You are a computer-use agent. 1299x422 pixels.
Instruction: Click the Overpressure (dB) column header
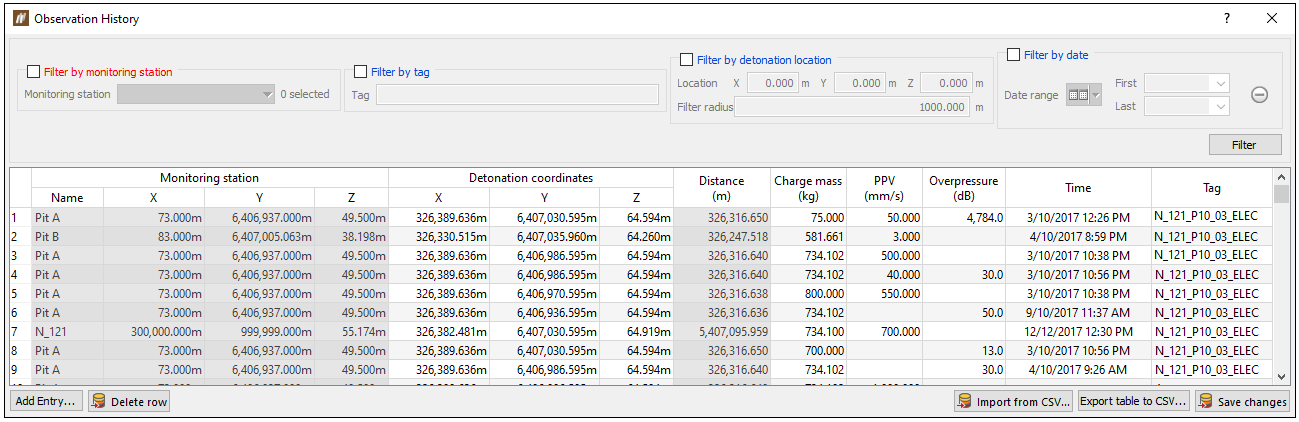coord(963,187)
